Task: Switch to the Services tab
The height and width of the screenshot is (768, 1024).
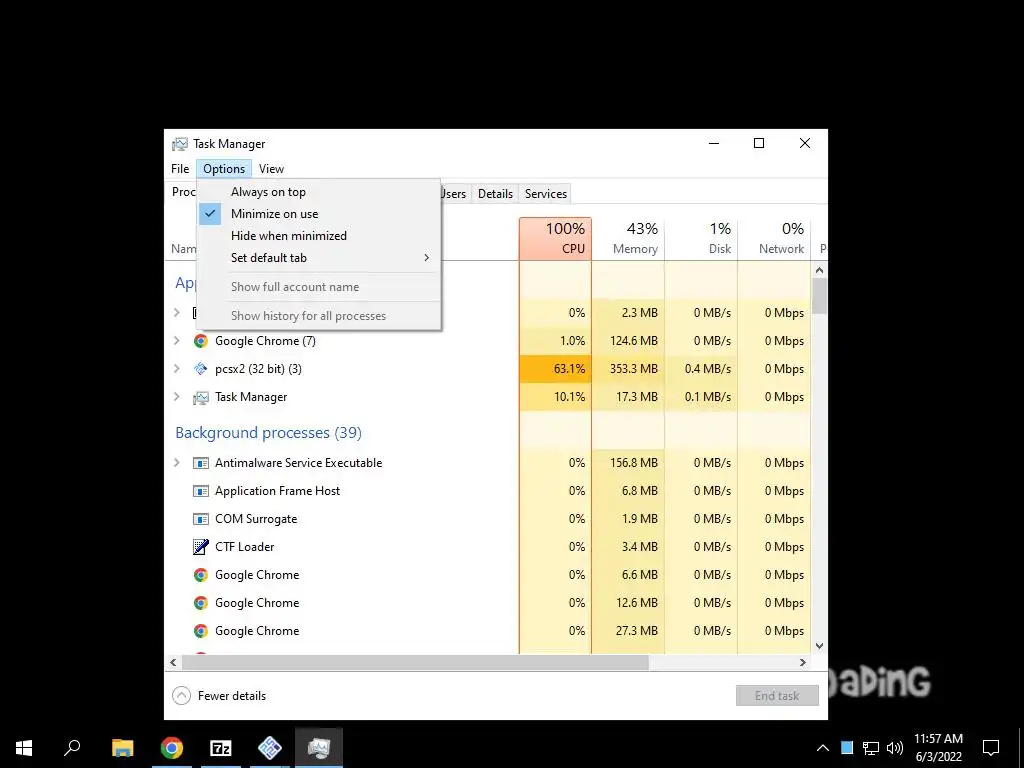Action: [x=545, y=194]
